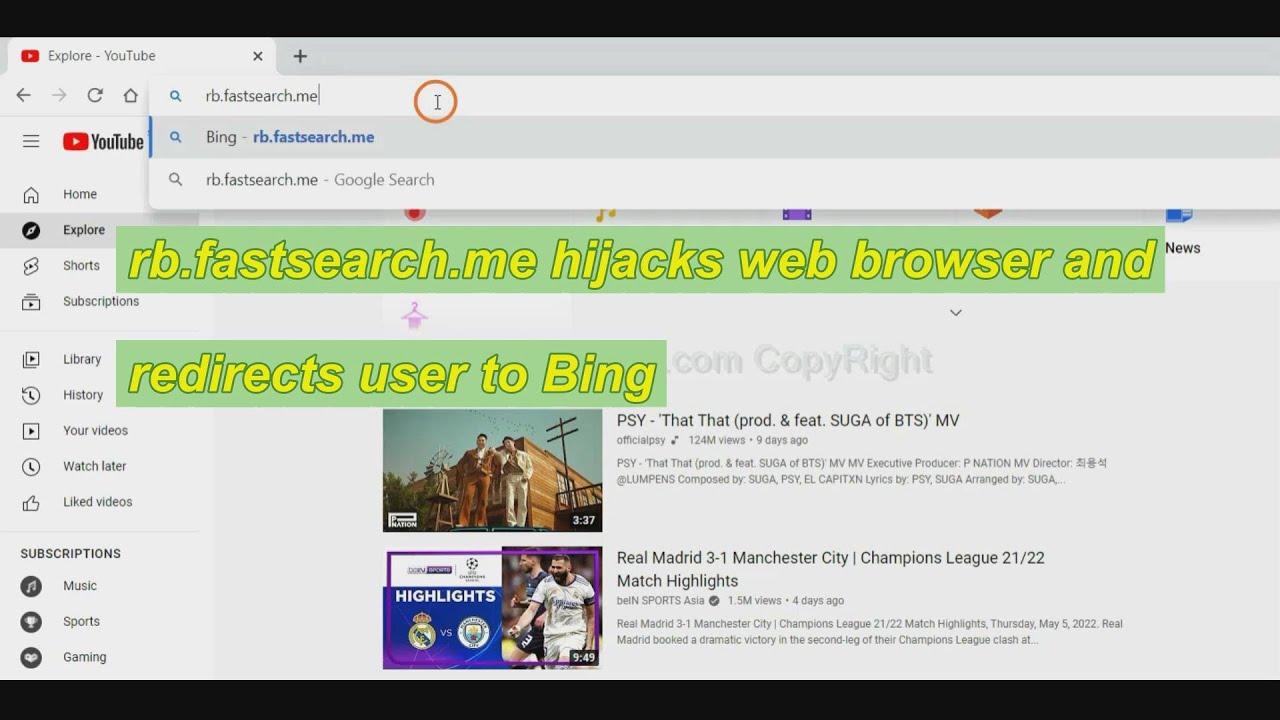Screen dimensions: 1280x720
Task: Click the Liked videos label
Action: 98,502
